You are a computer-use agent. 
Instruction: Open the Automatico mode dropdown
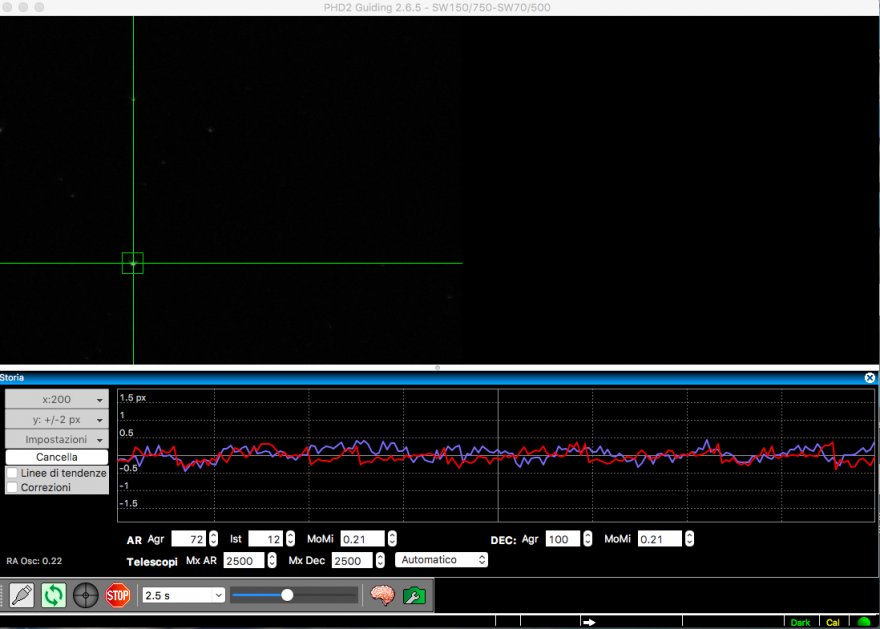(x=441, y=560)
